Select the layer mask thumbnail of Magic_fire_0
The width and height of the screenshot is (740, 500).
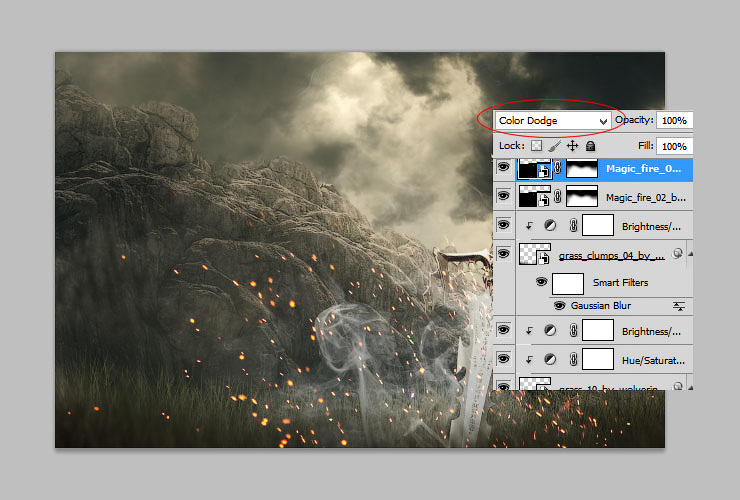click(x=582, y=169)
